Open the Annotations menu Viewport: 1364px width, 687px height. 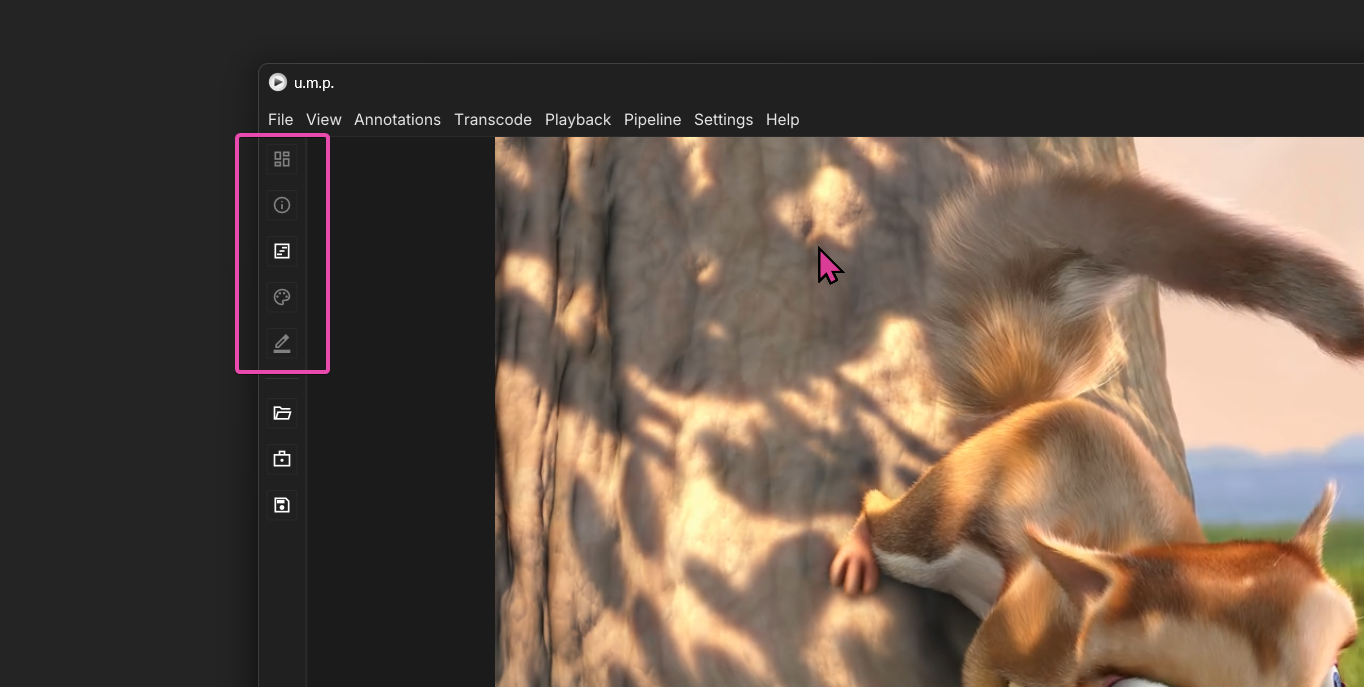pos(397,119)
